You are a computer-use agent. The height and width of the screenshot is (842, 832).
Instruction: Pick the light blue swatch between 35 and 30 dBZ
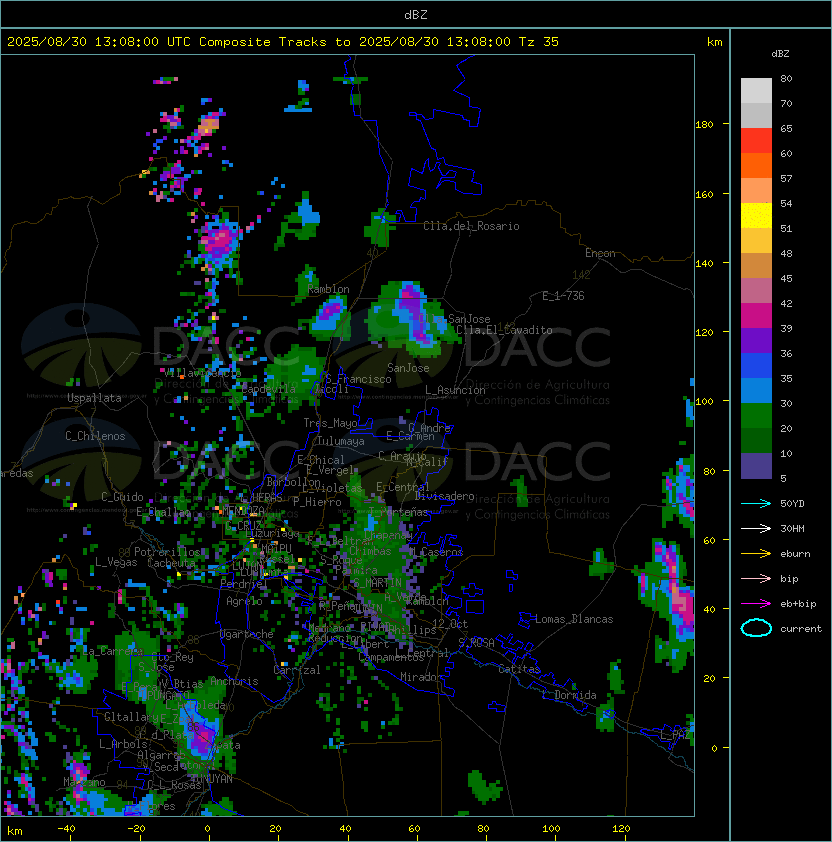coord(756,390)
